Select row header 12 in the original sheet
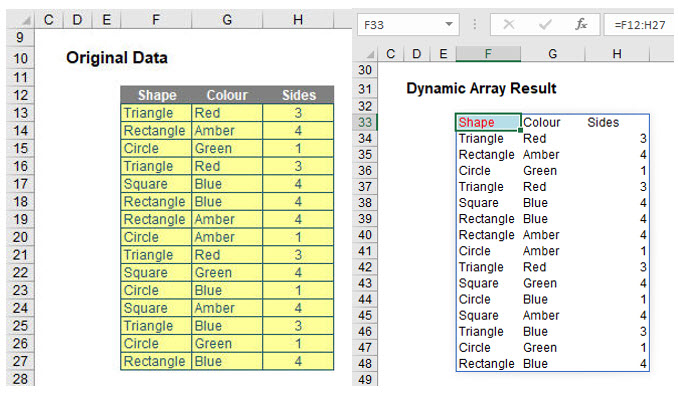678x401 pixels. [20, 96]
